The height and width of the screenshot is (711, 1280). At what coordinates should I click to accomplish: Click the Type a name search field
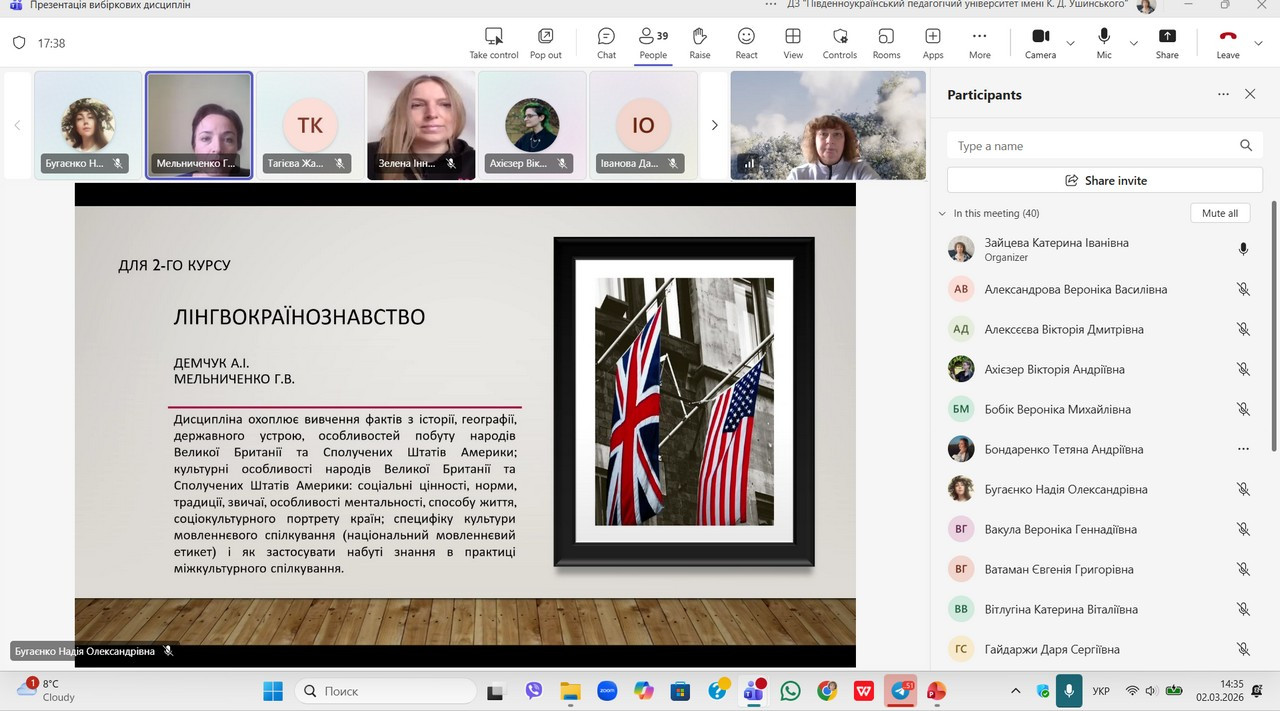(x=1090, y=146)
